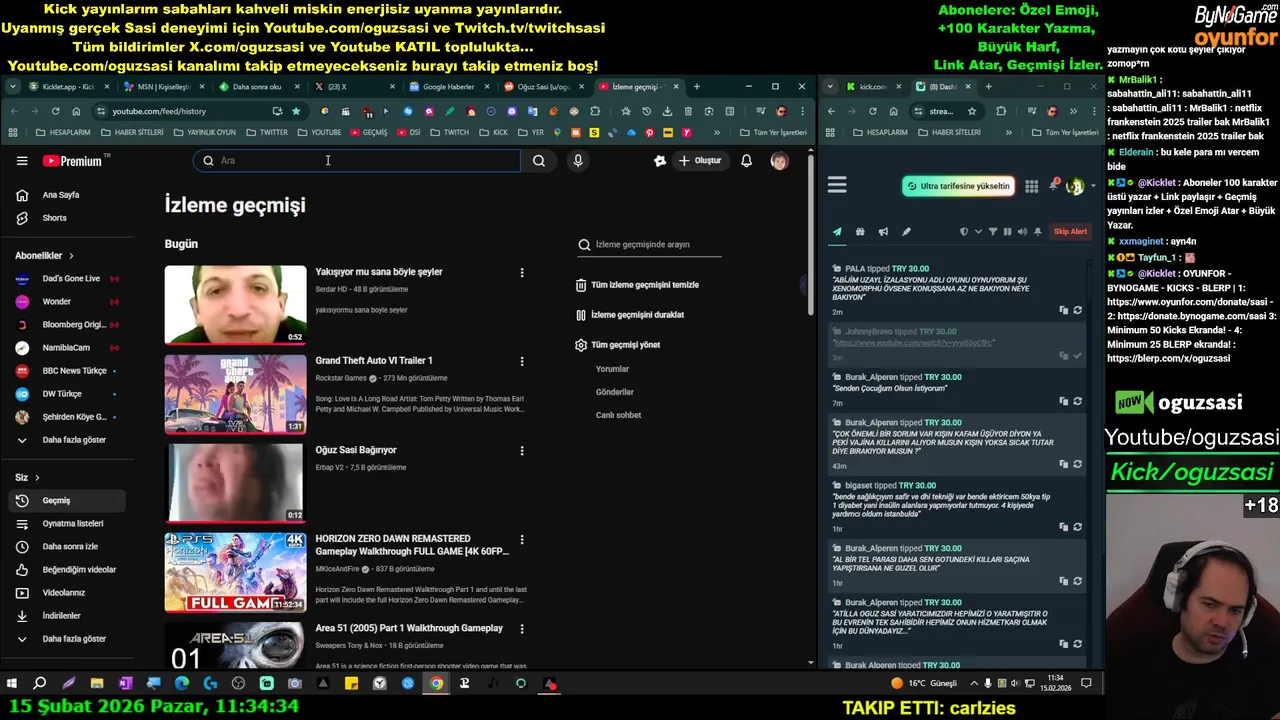Expand the Abonelikler section arrow

pyautogui.click(x=71, y=256)
